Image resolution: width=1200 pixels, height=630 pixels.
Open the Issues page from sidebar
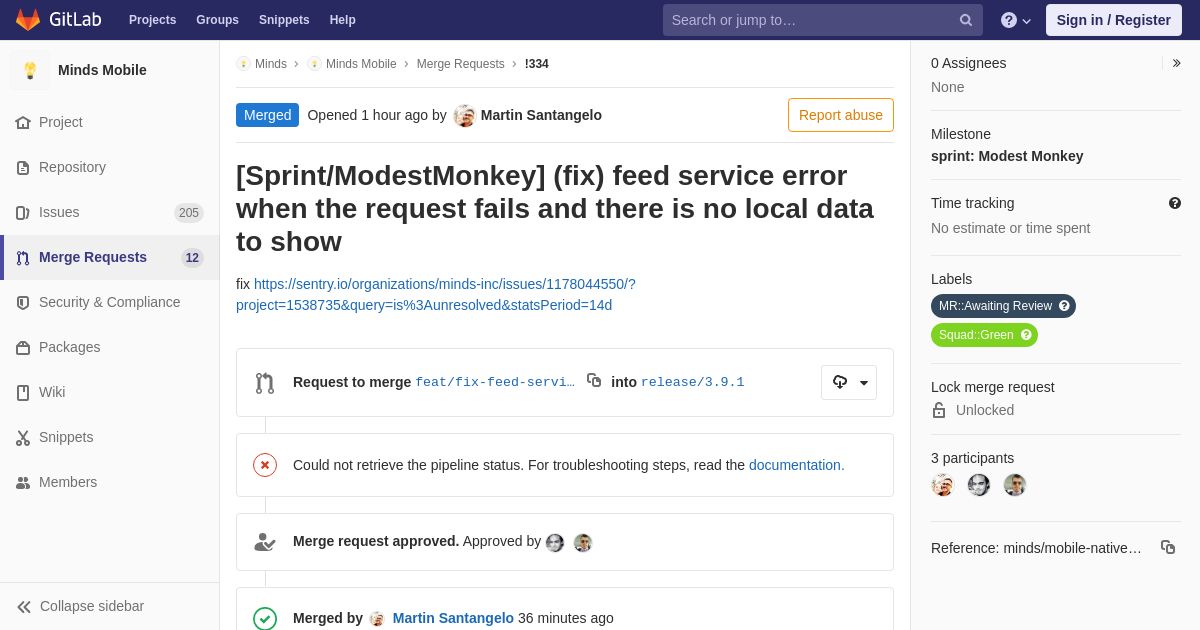click(x=110, y=212)
